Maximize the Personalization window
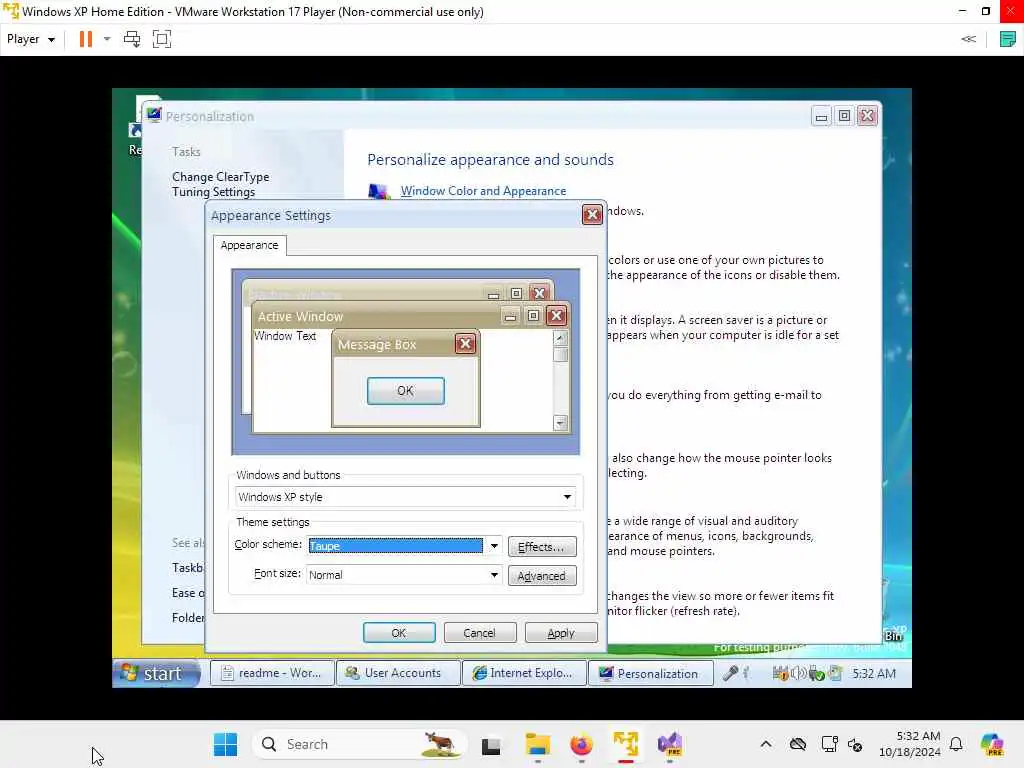This screenshot has width=1024, height=768. [x=844, y=116]
